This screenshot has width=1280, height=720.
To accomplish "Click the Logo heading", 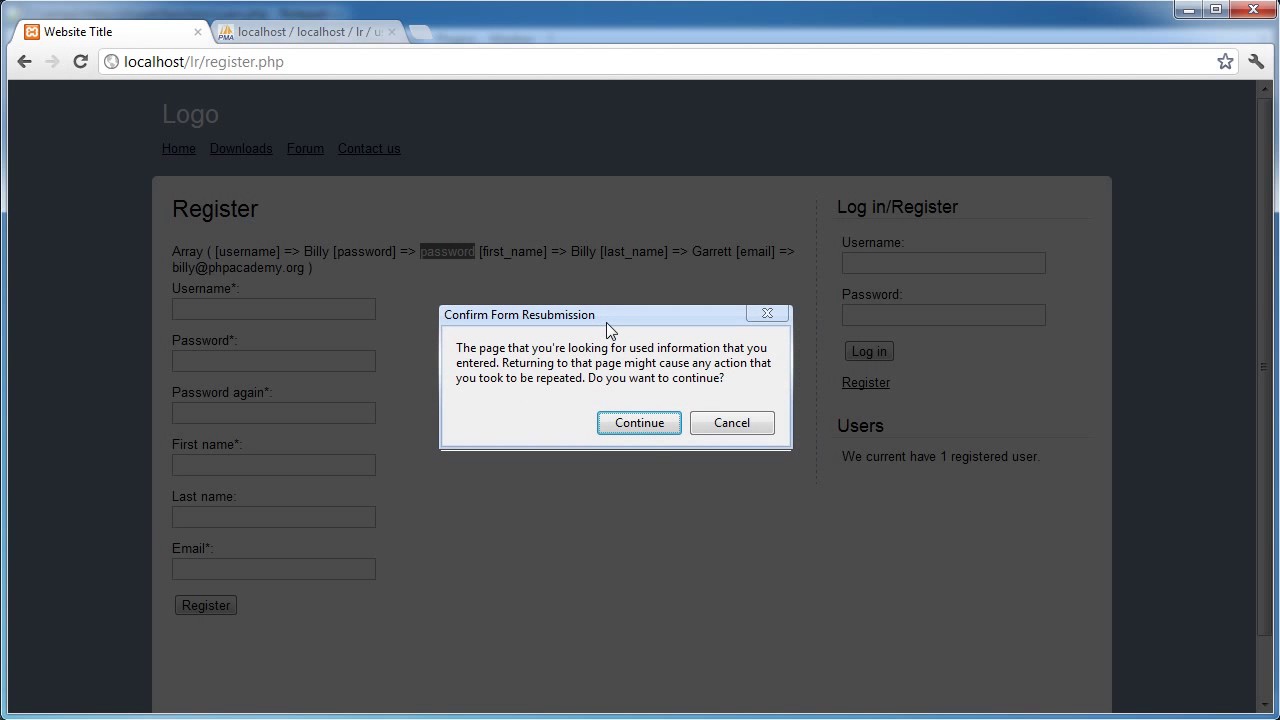I will (190, 114).
